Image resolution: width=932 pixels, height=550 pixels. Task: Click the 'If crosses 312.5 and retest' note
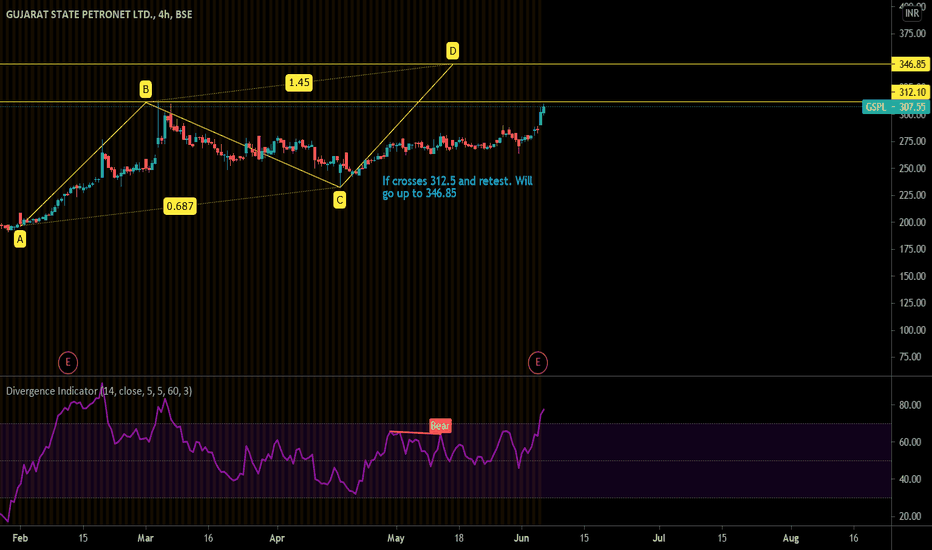pos(457,187)
